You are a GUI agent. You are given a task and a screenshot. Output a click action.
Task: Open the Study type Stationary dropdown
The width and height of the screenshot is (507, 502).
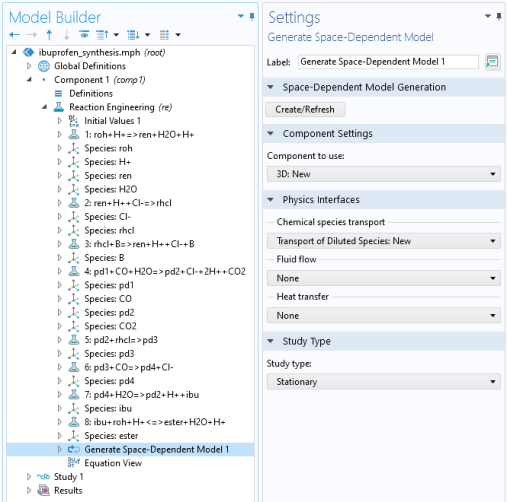[384, 382]
